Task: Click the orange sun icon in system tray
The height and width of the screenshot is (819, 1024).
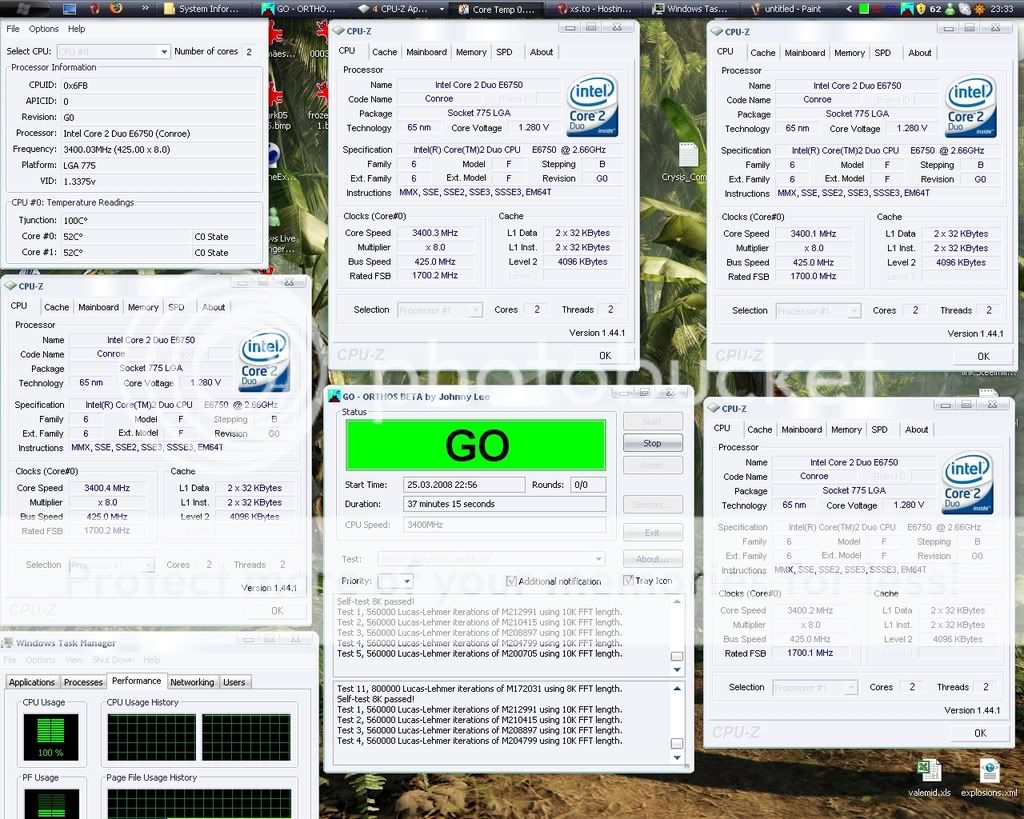Action: coord(980,8)
